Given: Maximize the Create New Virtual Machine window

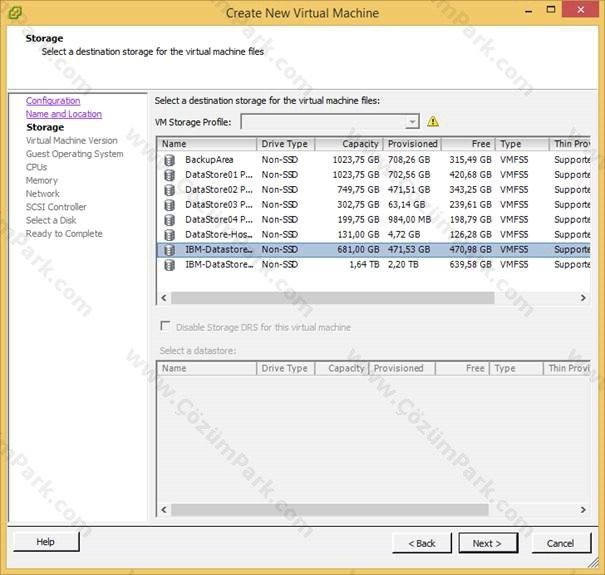Looking at the screenshot, I should pyautogui.click(x=551, y=10).
